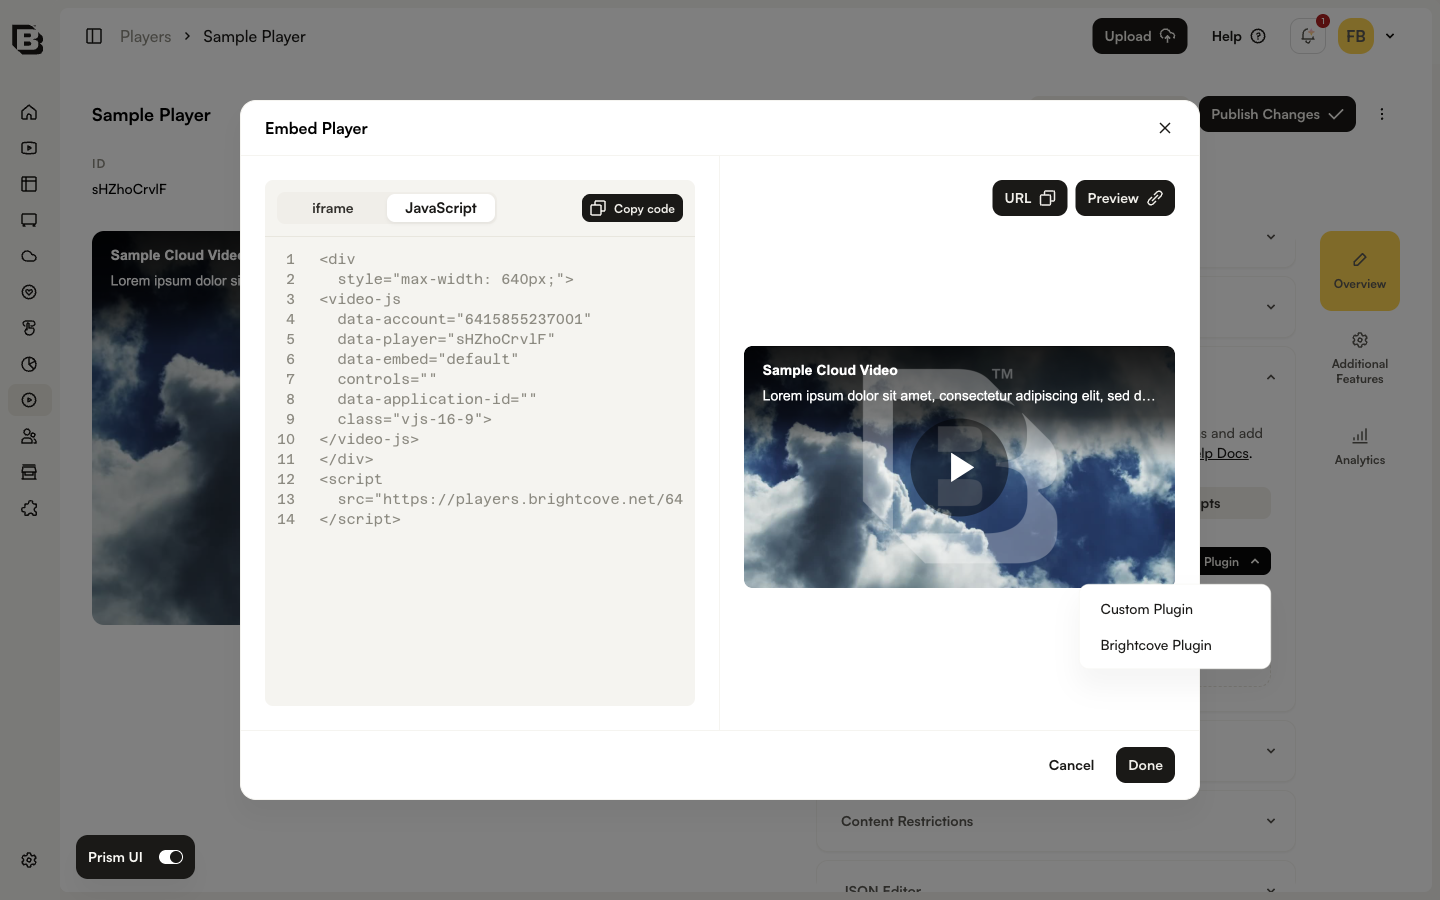Toggle the sidebar panel icon near breadcrumbs
The height and width of the screenshot is (900, 1440).
click(94, 36)
